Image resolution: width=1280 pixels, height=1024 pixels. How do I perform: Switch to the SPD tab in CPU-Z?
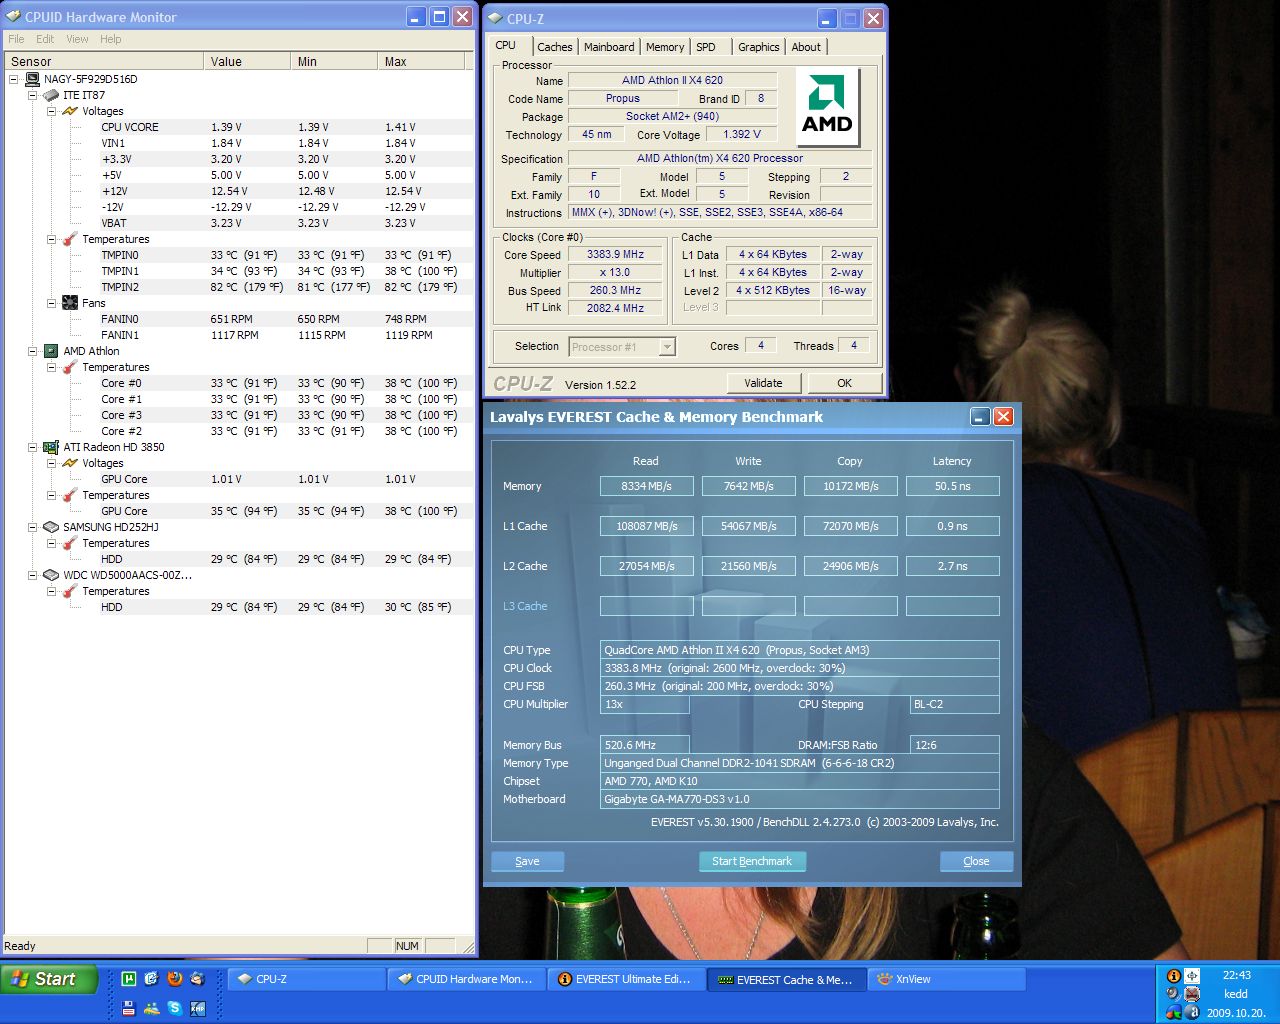706,47
